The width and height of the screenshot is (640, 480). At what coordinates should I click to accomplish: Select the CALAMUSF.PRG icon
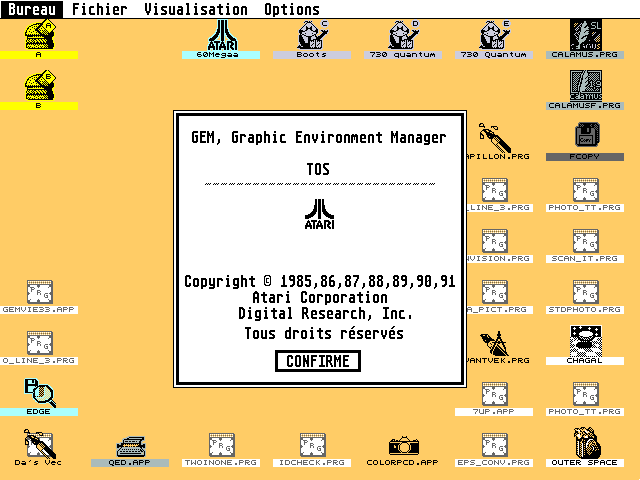[586, 86]
